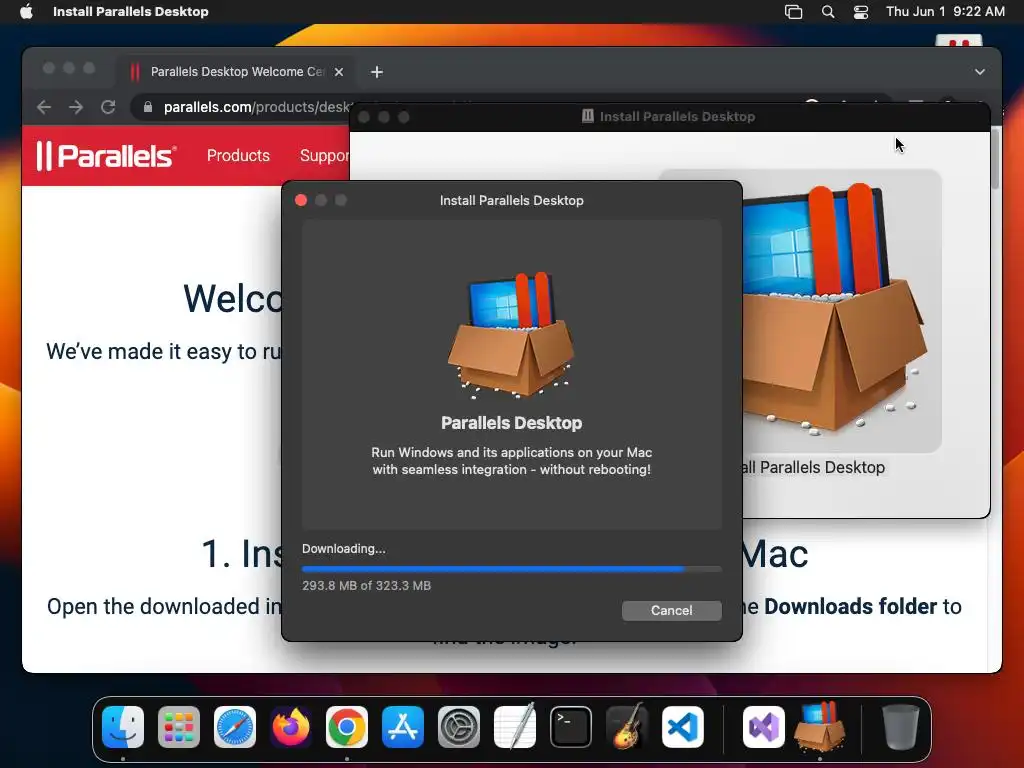This screenshot has width=1024, height=768.
Task: Click the parallels.com address bar
Action: point(255,107)
